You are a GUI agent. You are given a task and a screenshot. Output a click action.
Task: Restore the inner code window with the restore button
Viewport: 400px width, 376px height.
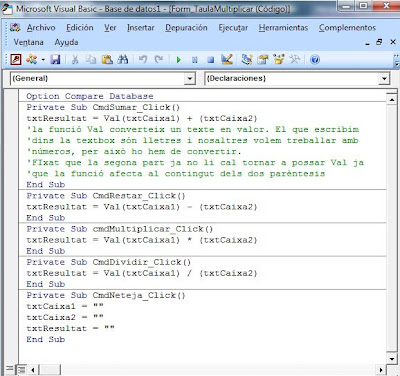(379, 42)
